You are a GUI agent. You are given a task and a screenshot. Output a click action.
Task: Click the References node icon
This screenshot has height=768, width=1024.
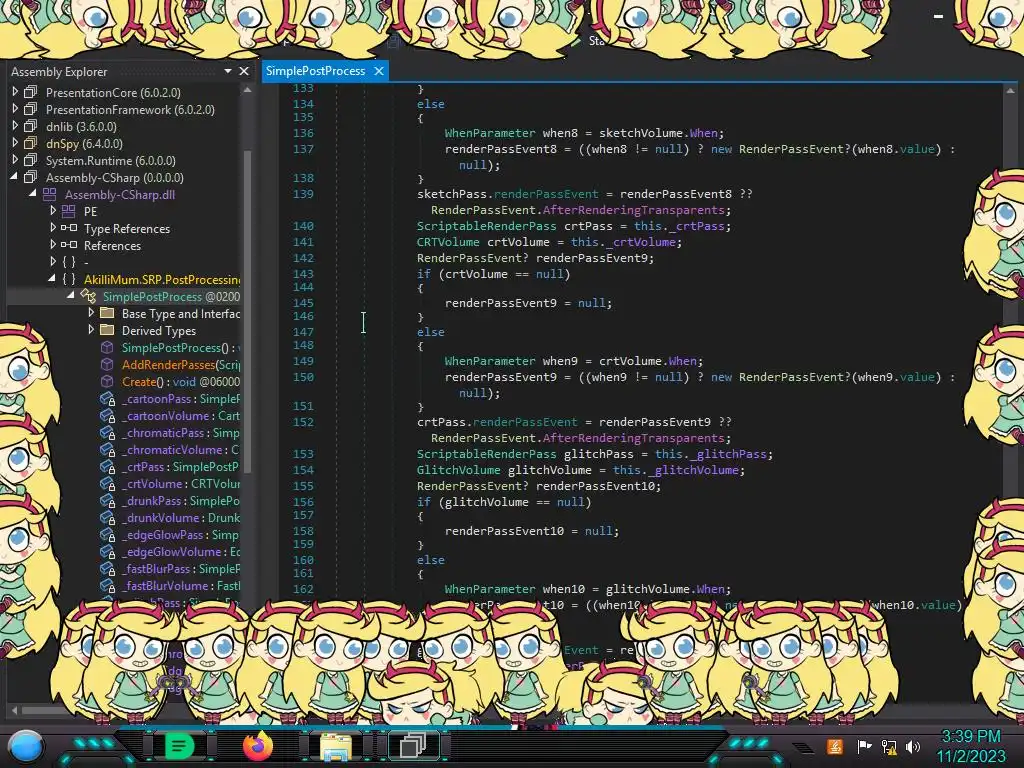point(69,245)
